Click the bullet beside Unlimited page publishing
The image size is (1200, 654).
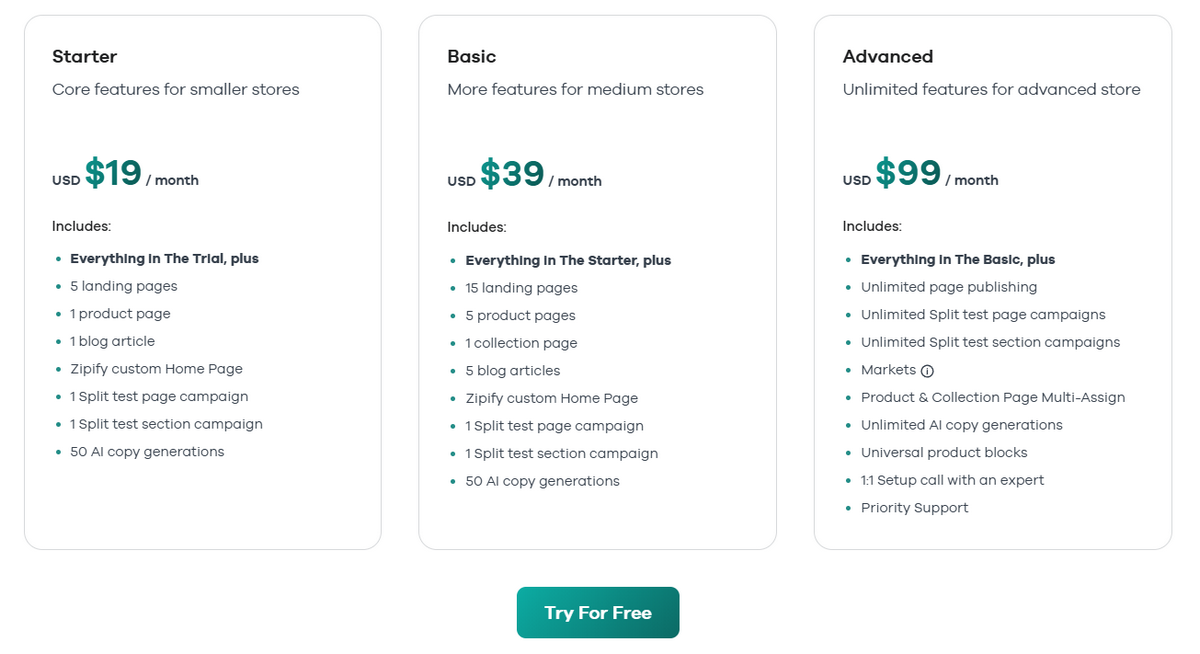[848, 287]
